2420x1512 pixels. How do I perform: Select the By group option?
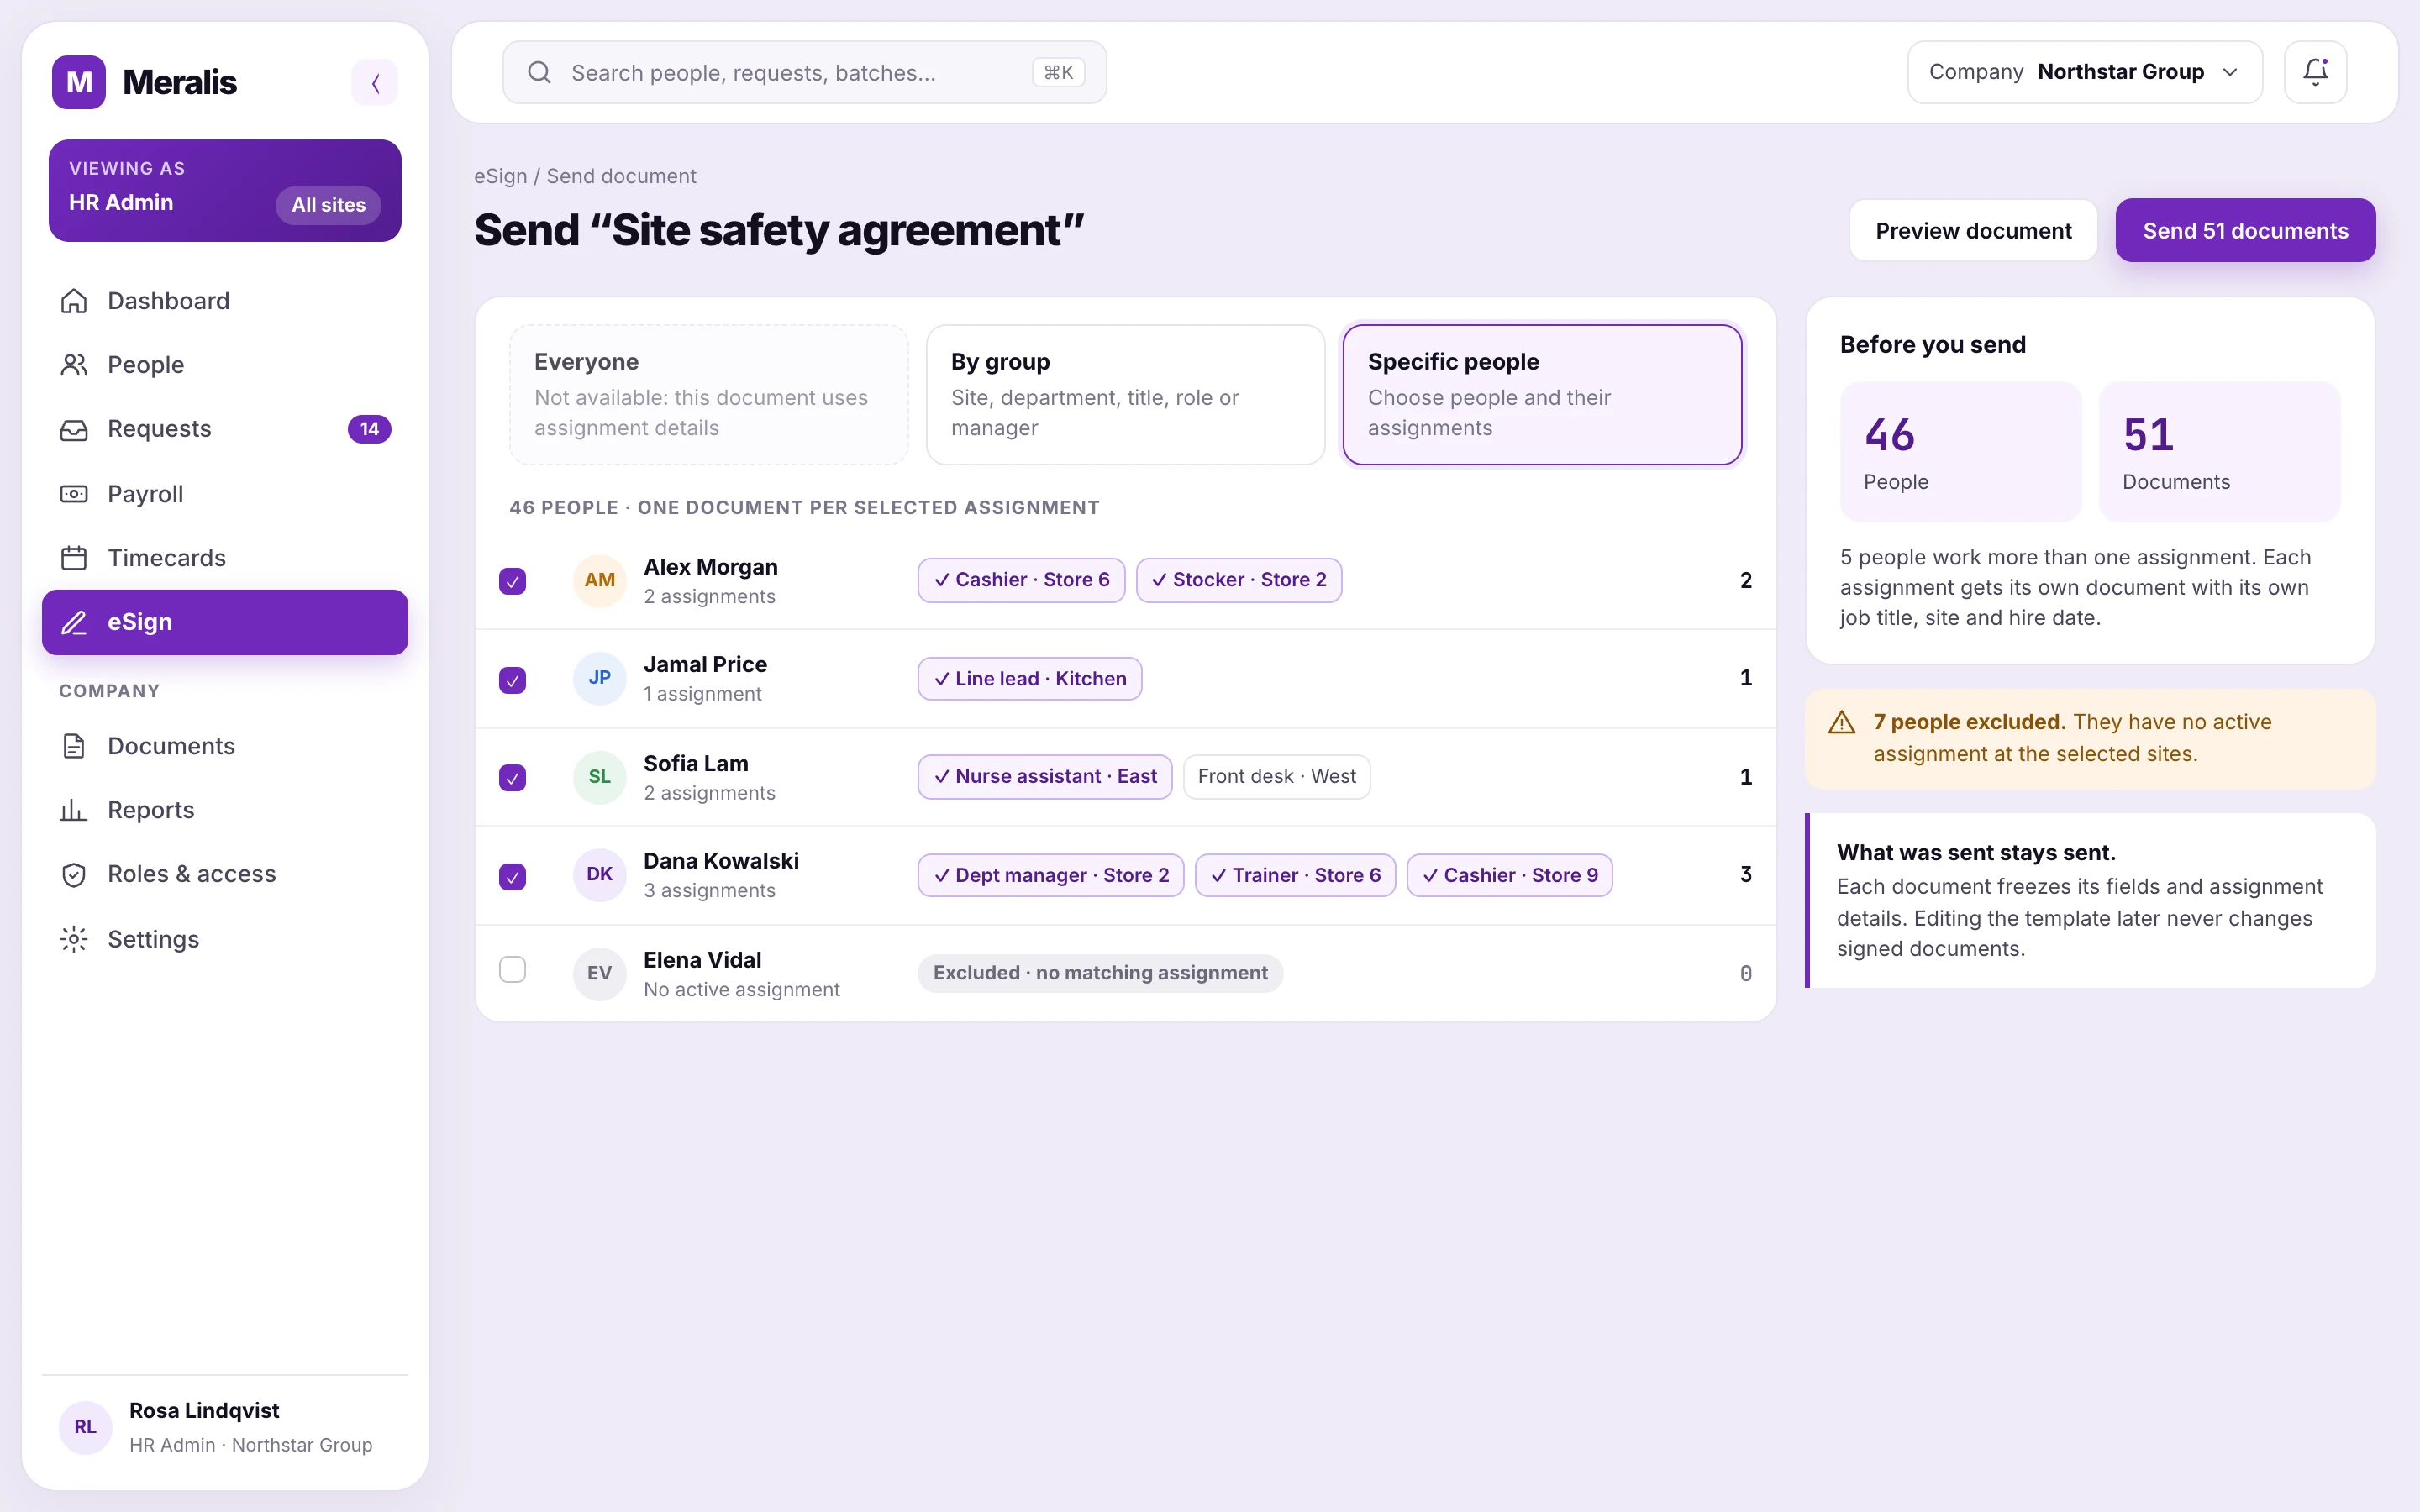pos(1125,394)
